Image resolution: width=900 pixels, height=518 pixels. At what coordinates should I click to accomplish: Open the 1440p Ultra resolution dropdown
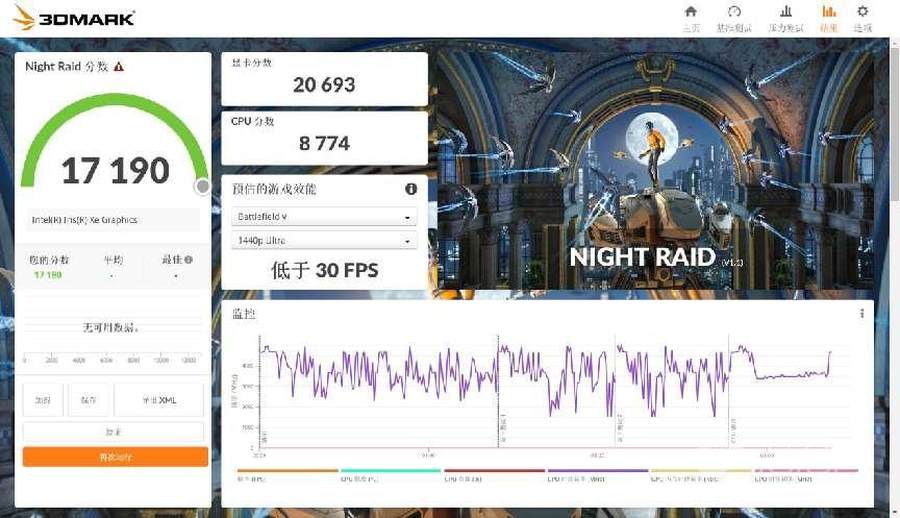pyautogui.click(x=324, y=240)
